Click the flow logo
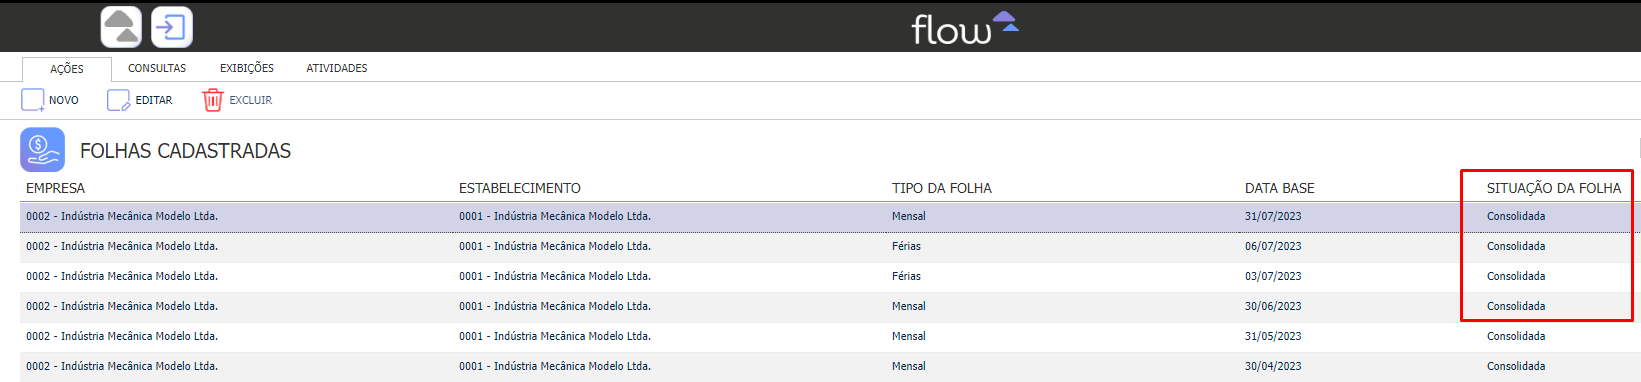The width and height of the screenshot is (1641, 382). pyautogui.click(x=965, y=28)
